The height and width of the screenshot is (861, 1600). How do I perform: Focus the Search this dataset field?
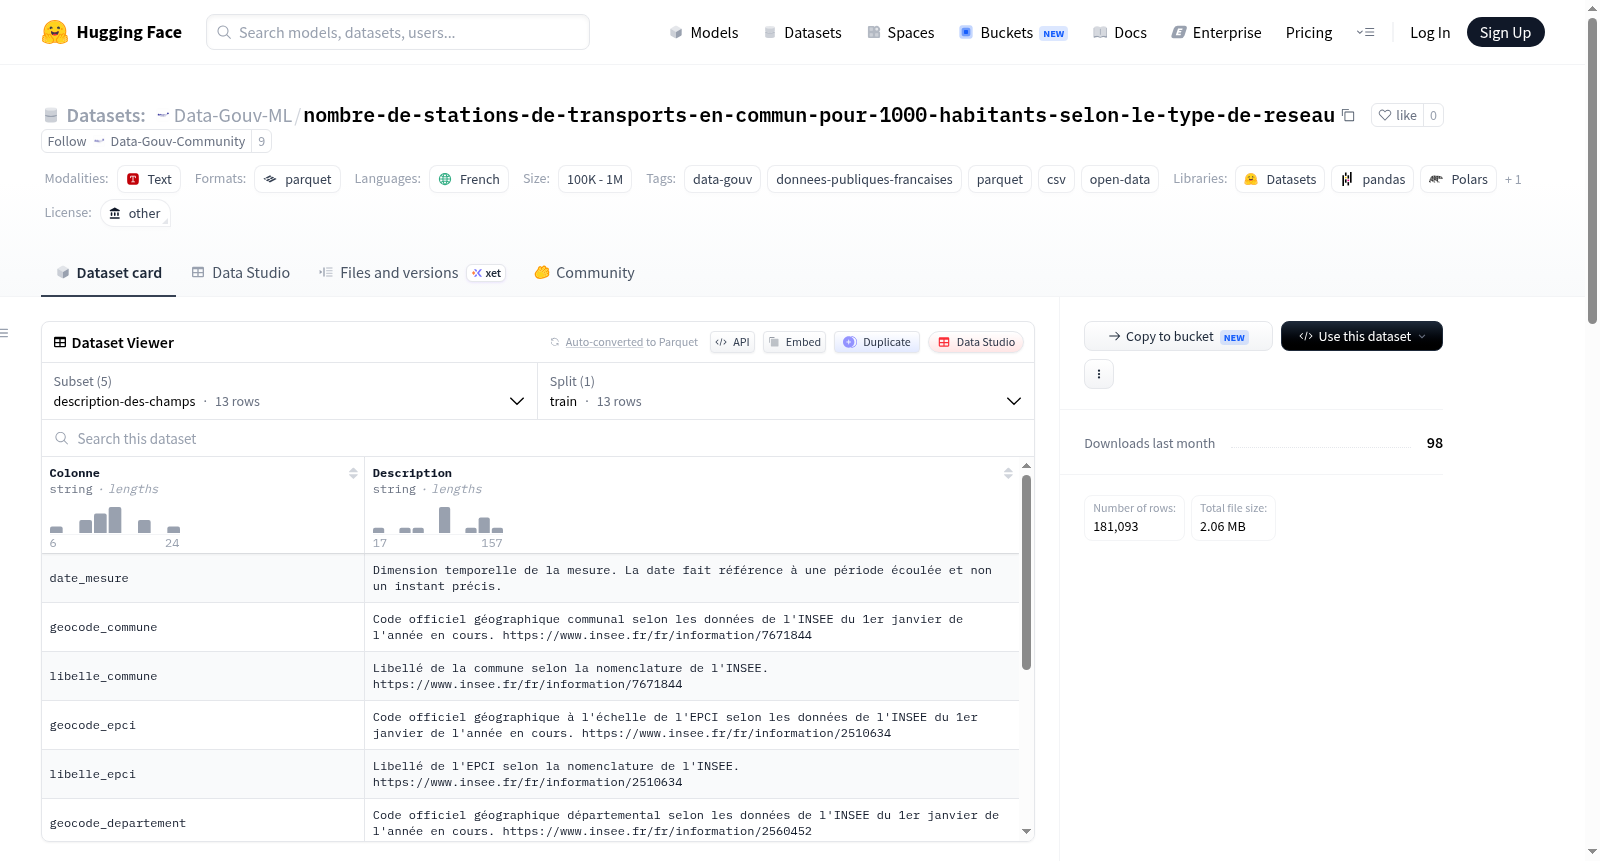[538, 438]
